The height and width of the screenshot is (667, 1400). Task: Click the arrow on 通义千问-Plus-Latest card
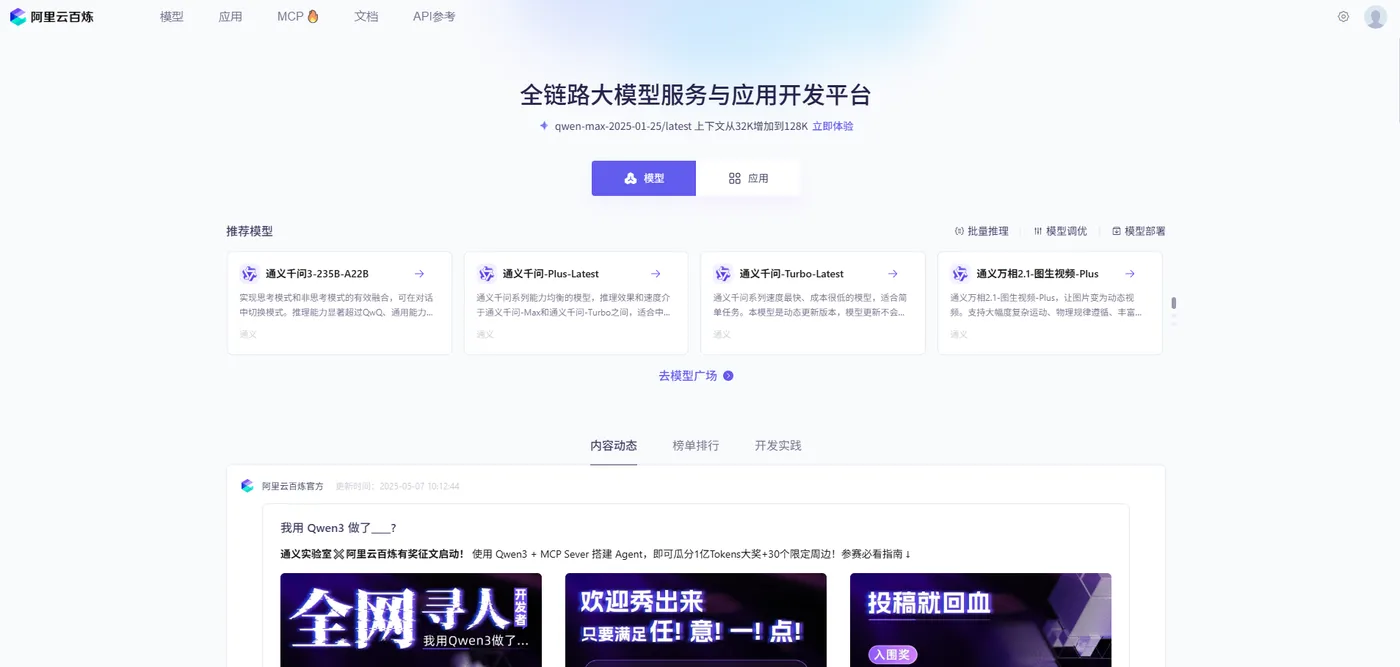point(656,274)
